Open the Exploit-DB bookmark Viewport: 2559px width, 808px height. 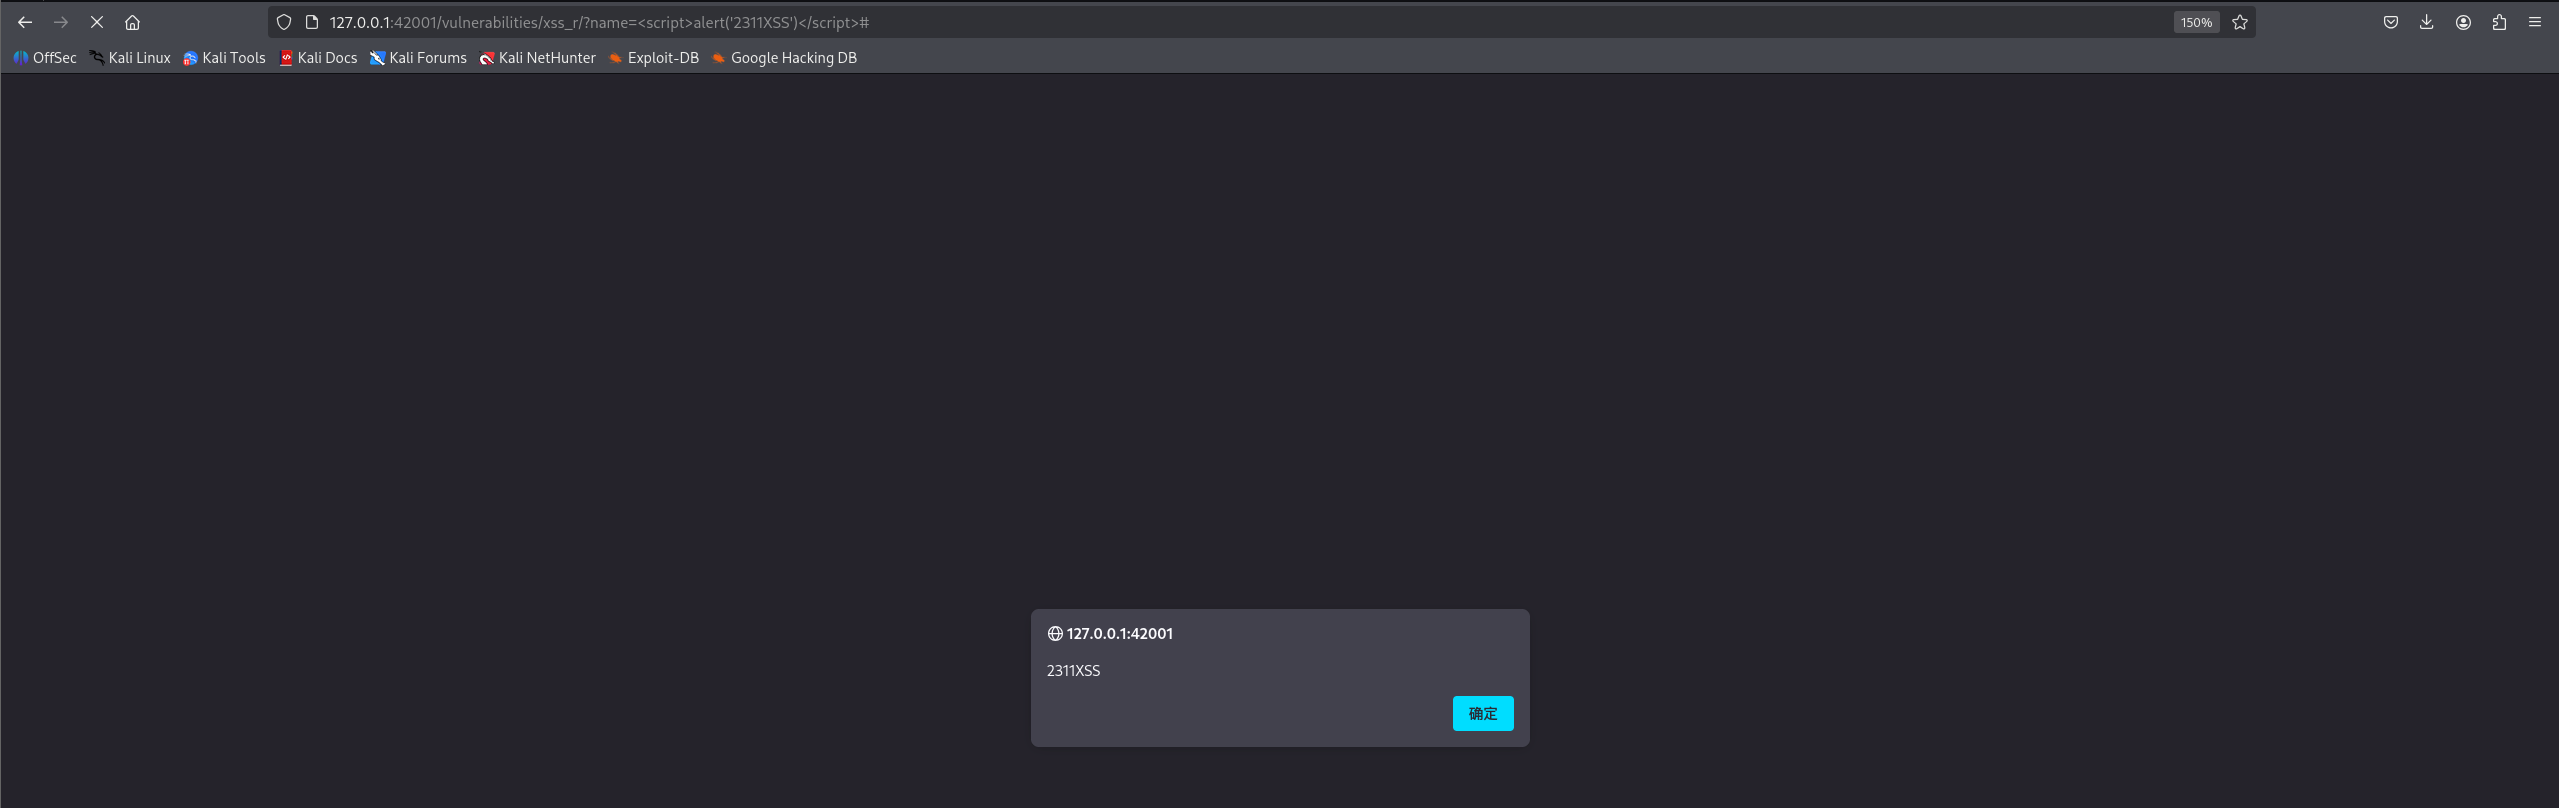(654, 58)
